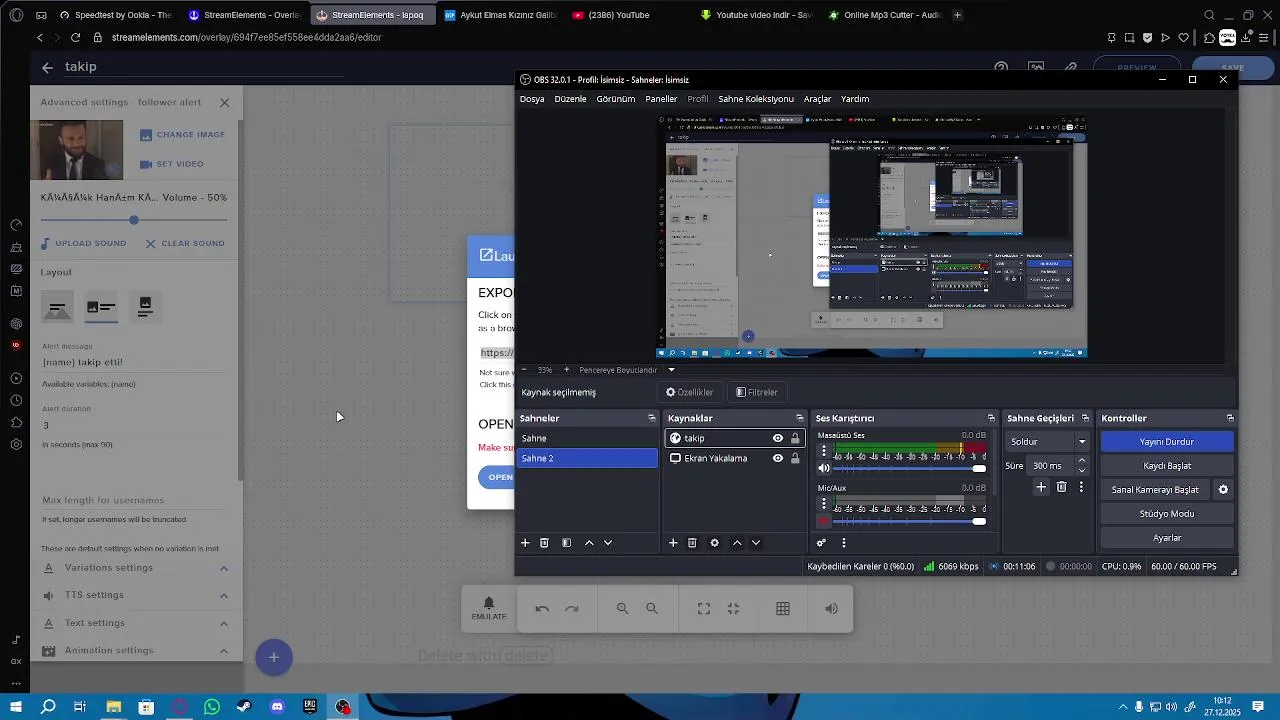Go back with arrow beside takip title

coord(47,67)
